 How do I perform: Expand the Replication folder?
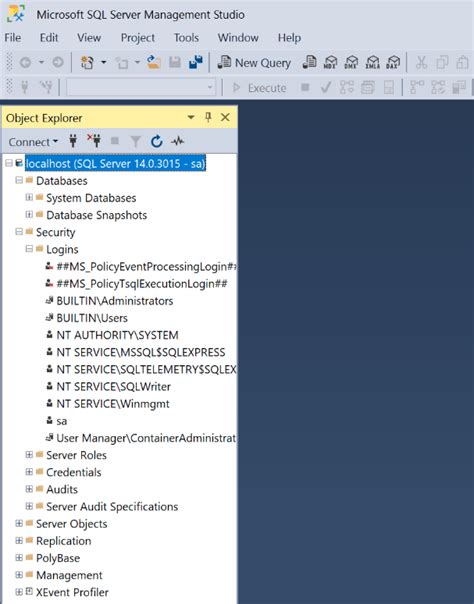tap(19, 540)
